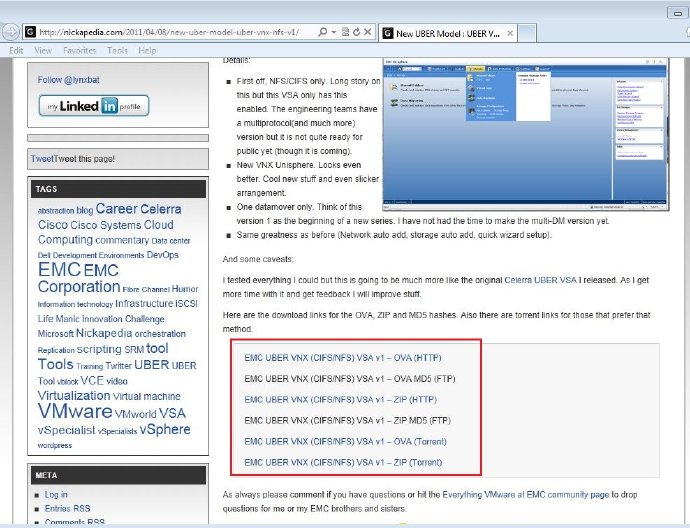Click the search magnifier icon in address bar

click(x=323, y=32)
